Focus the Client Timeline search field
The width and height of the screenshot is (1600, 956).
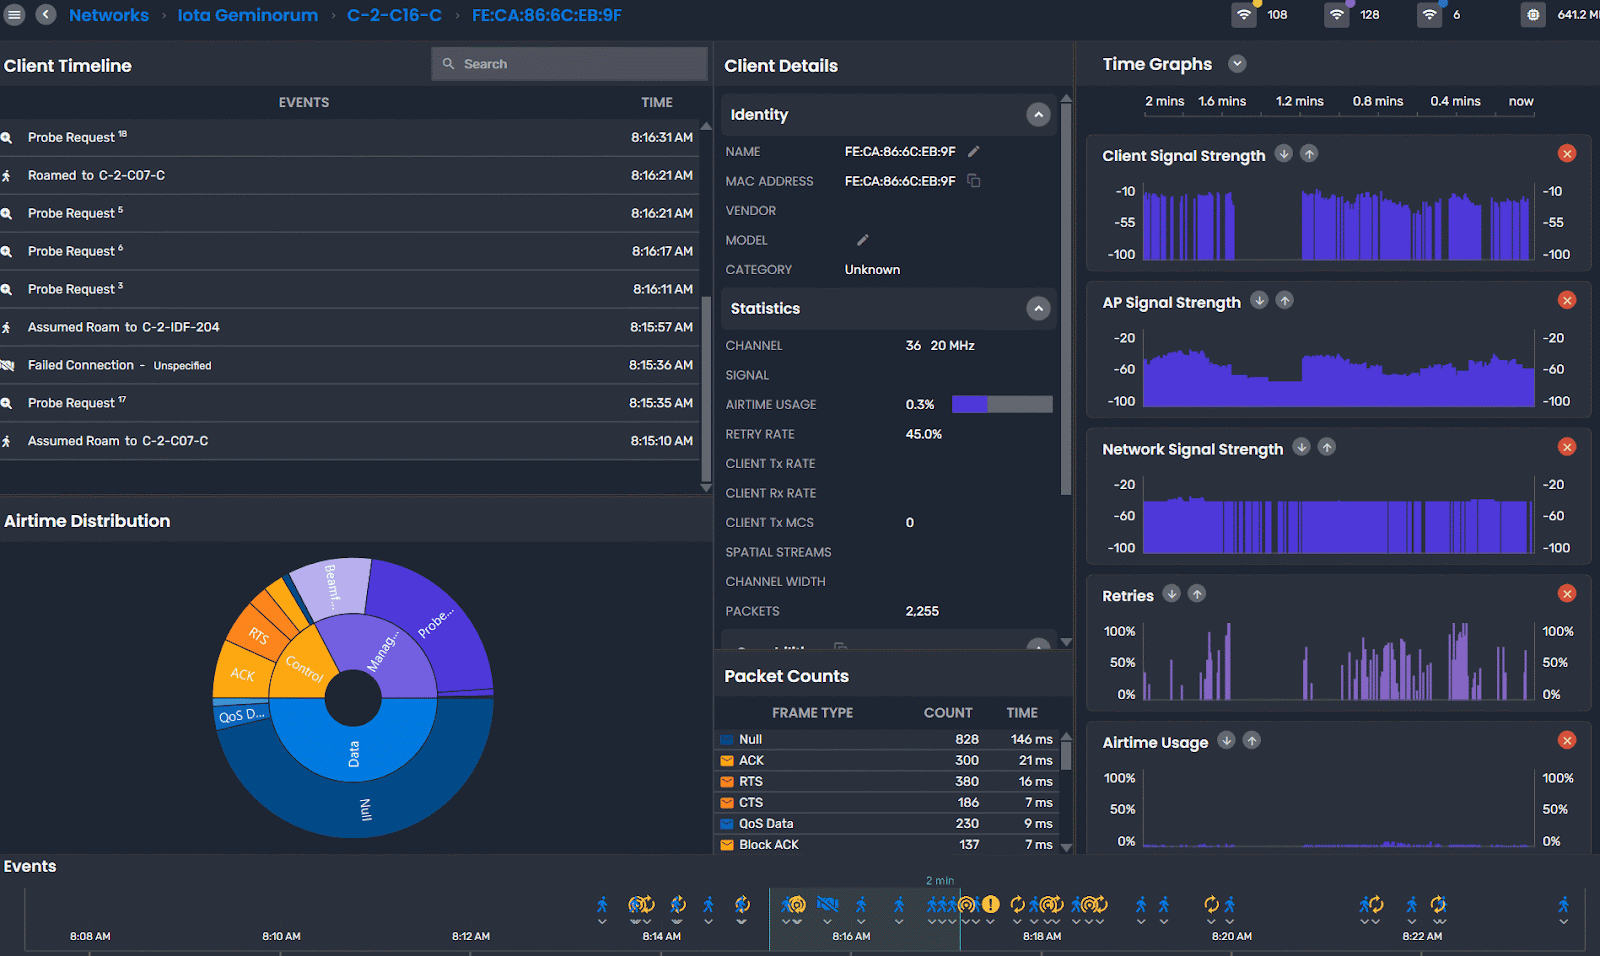pos(569,64)
